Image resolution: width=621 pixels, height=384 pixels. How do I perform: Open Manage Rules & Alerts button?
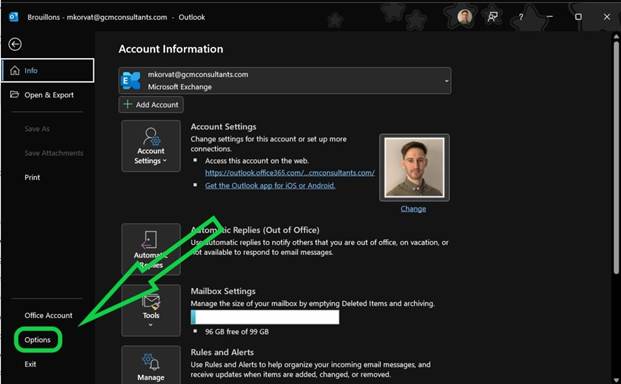151,365
